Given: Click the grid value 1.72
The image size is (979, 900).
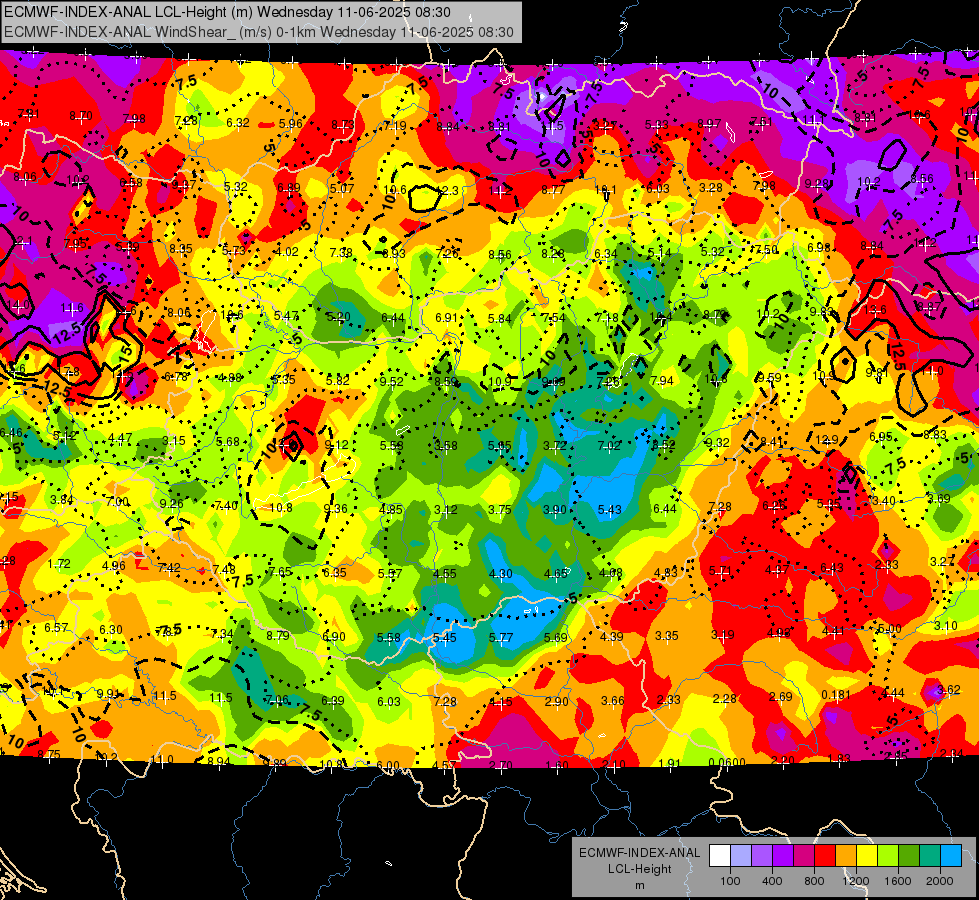Looking at the screenshot, I should (59, 564).
